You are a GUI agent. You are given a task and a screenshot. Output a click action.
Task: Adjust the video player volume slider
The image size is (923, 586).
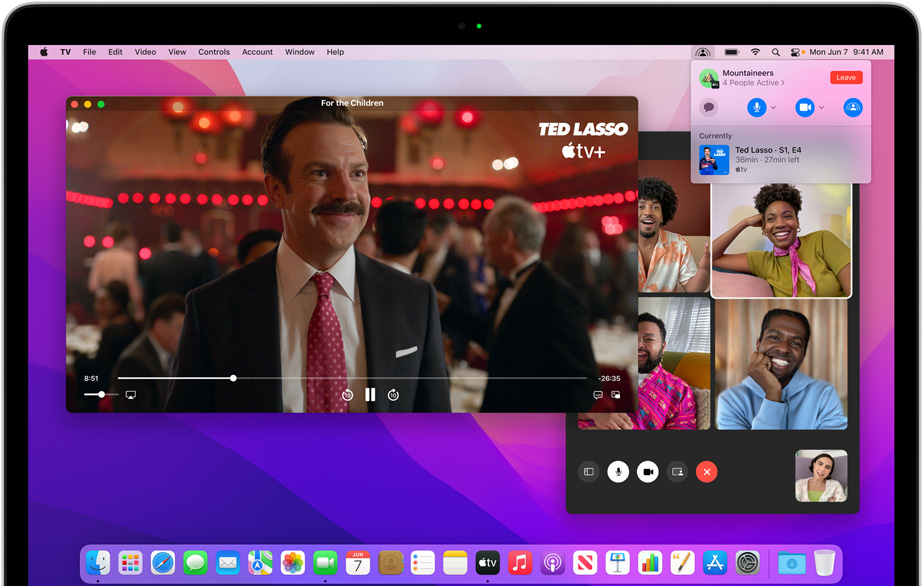tap(101, 395)
